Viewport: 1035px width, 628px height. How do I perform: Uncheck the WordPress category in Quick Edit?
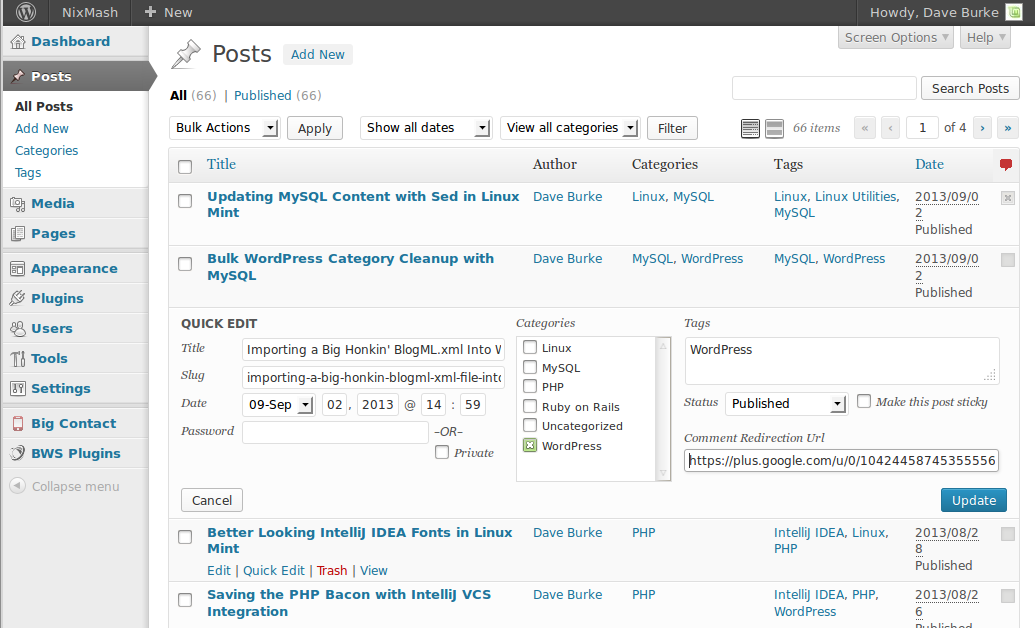pos(529,445)
